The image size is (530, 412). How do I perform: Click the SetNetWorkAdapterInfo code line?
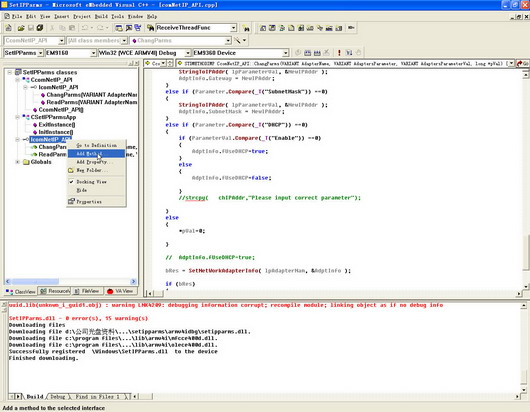click(x=258, y=271)
